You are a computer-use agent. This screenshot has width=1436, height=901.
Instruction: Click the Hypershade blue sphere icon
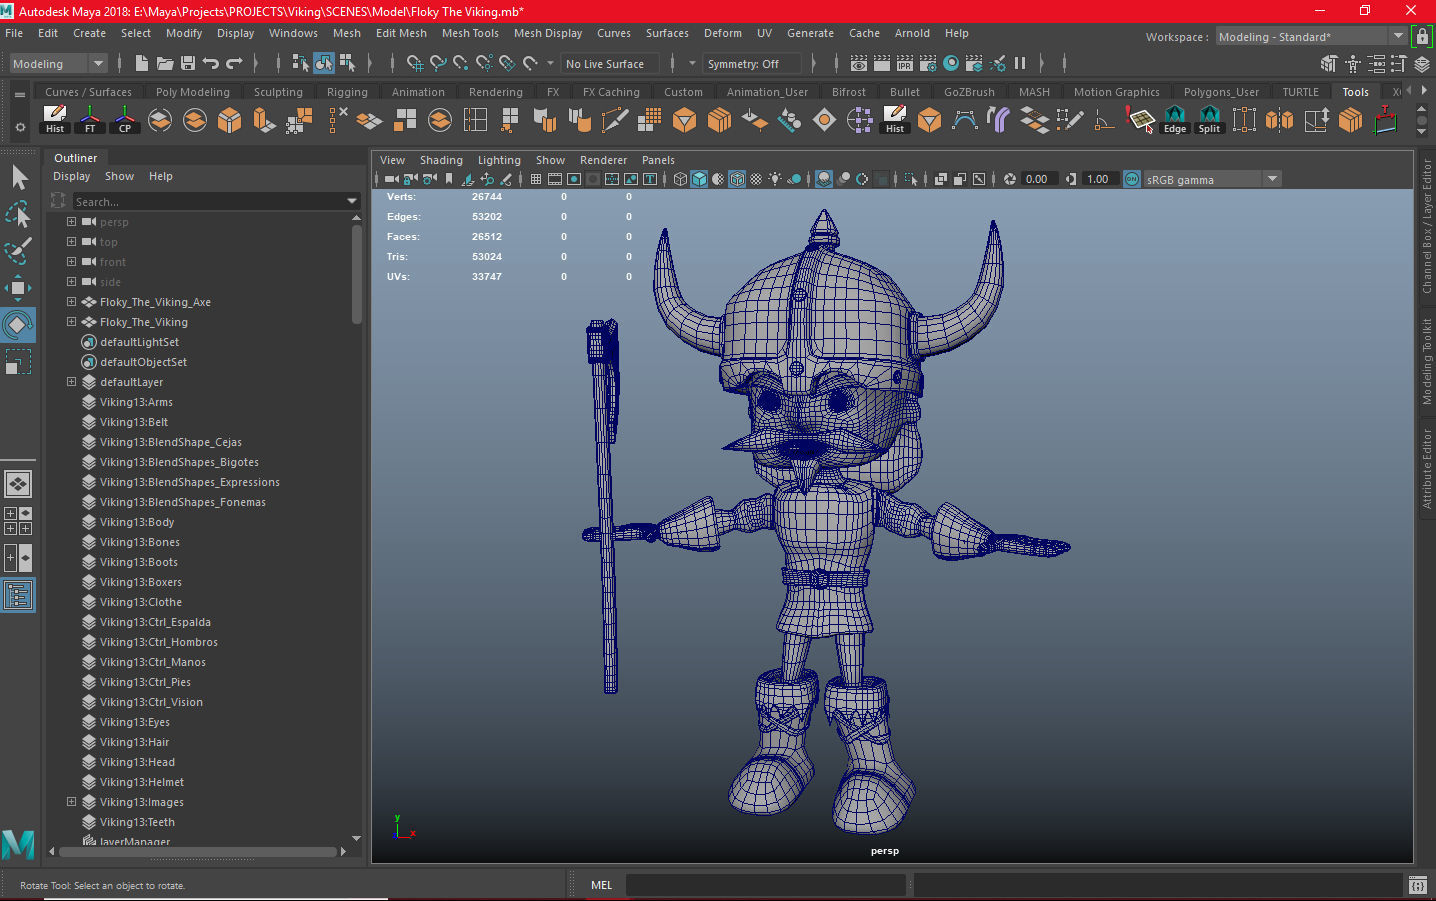951,63
